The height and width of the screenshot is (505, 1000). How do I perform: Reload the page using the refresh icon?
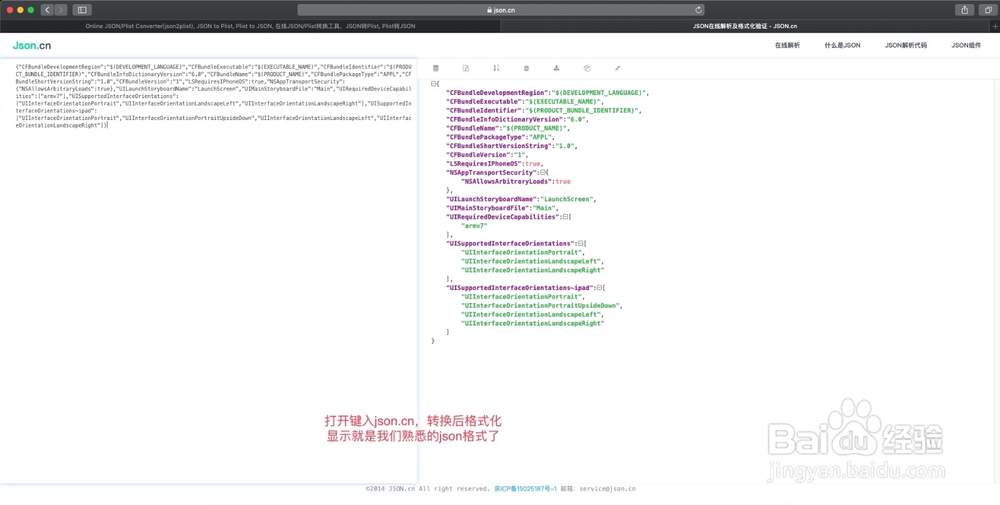(698, 10)
